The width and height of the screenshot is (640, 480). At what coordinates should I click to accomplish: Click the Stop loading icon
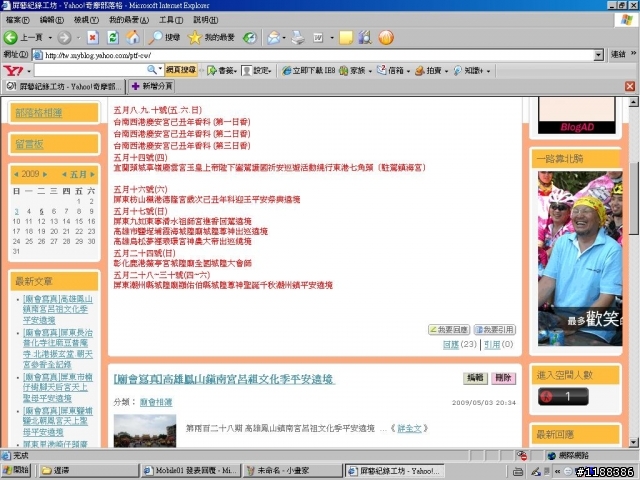[93, 37]
